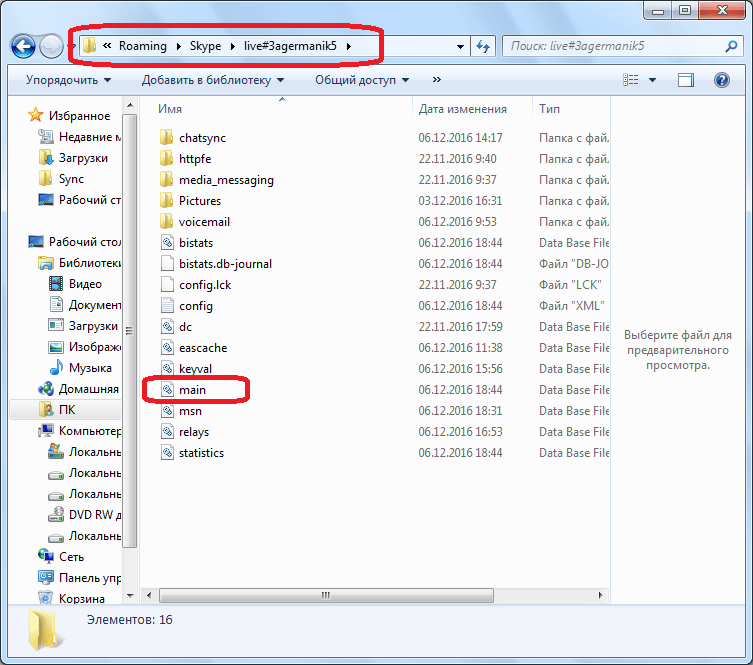Toggle the preview pane button

[685, 80]
